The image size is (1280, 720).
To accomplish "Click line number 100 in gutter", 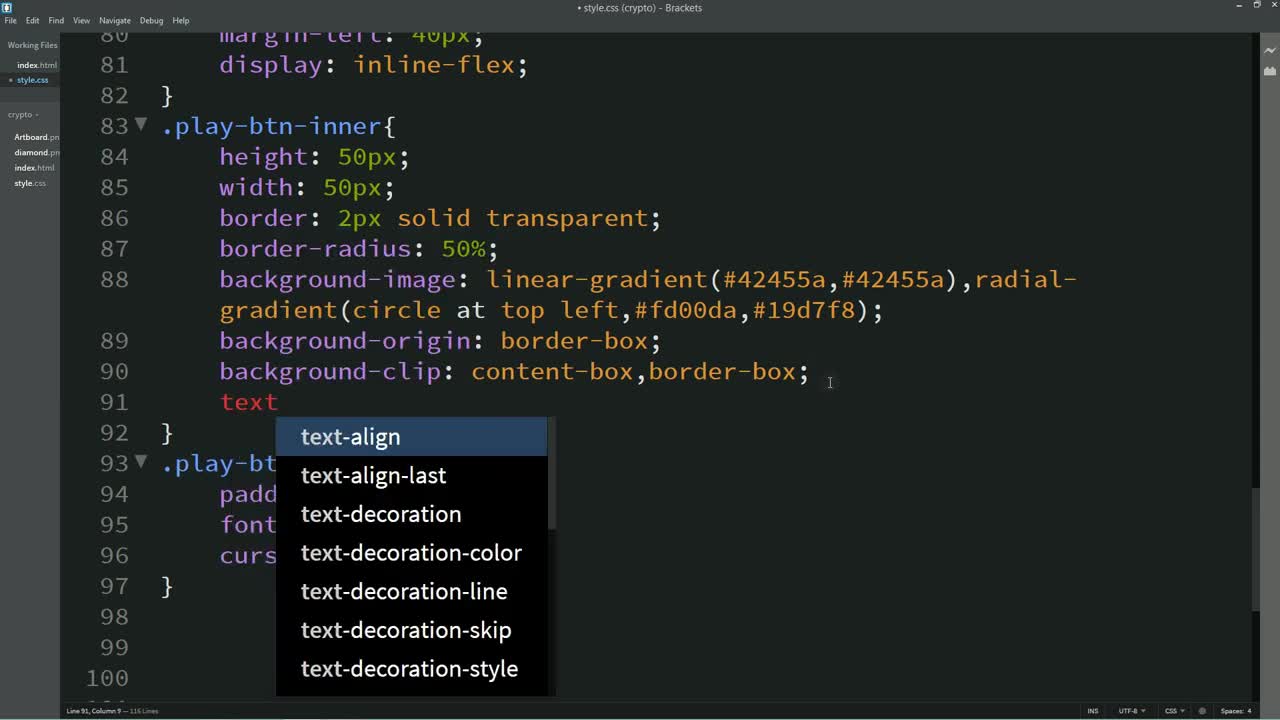I will [108, 678].
